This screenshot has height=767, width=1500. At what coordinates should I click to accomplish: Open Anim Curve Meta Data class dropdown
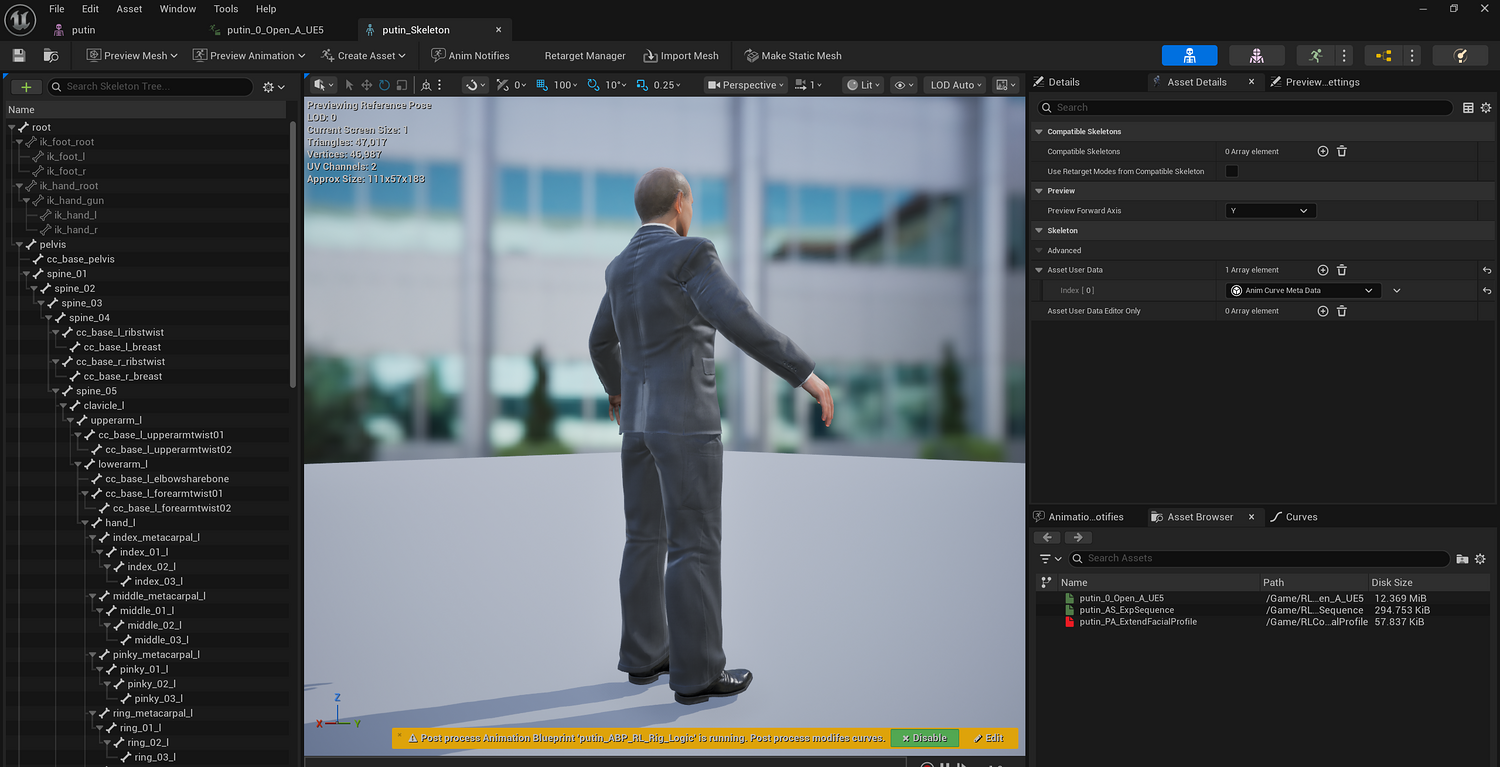pos(1303,291)
